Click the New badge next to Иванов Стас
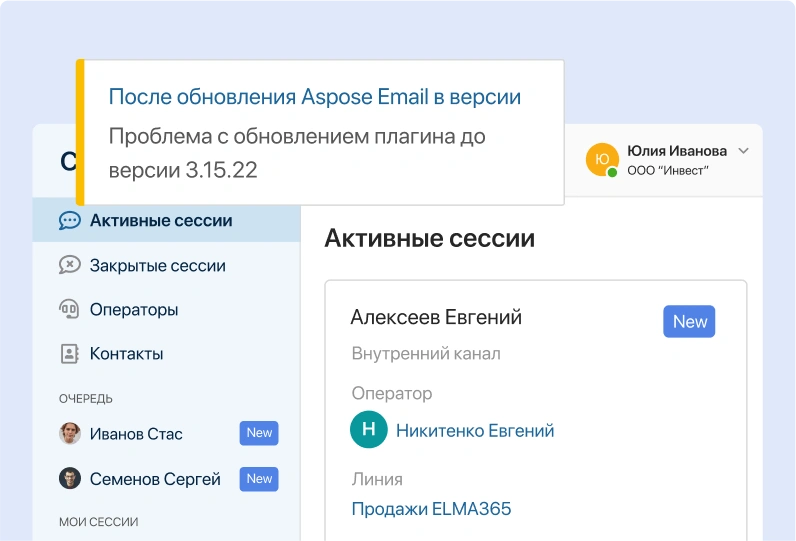The width and height of the screenshot is (796, 541). tap(259, 433)
